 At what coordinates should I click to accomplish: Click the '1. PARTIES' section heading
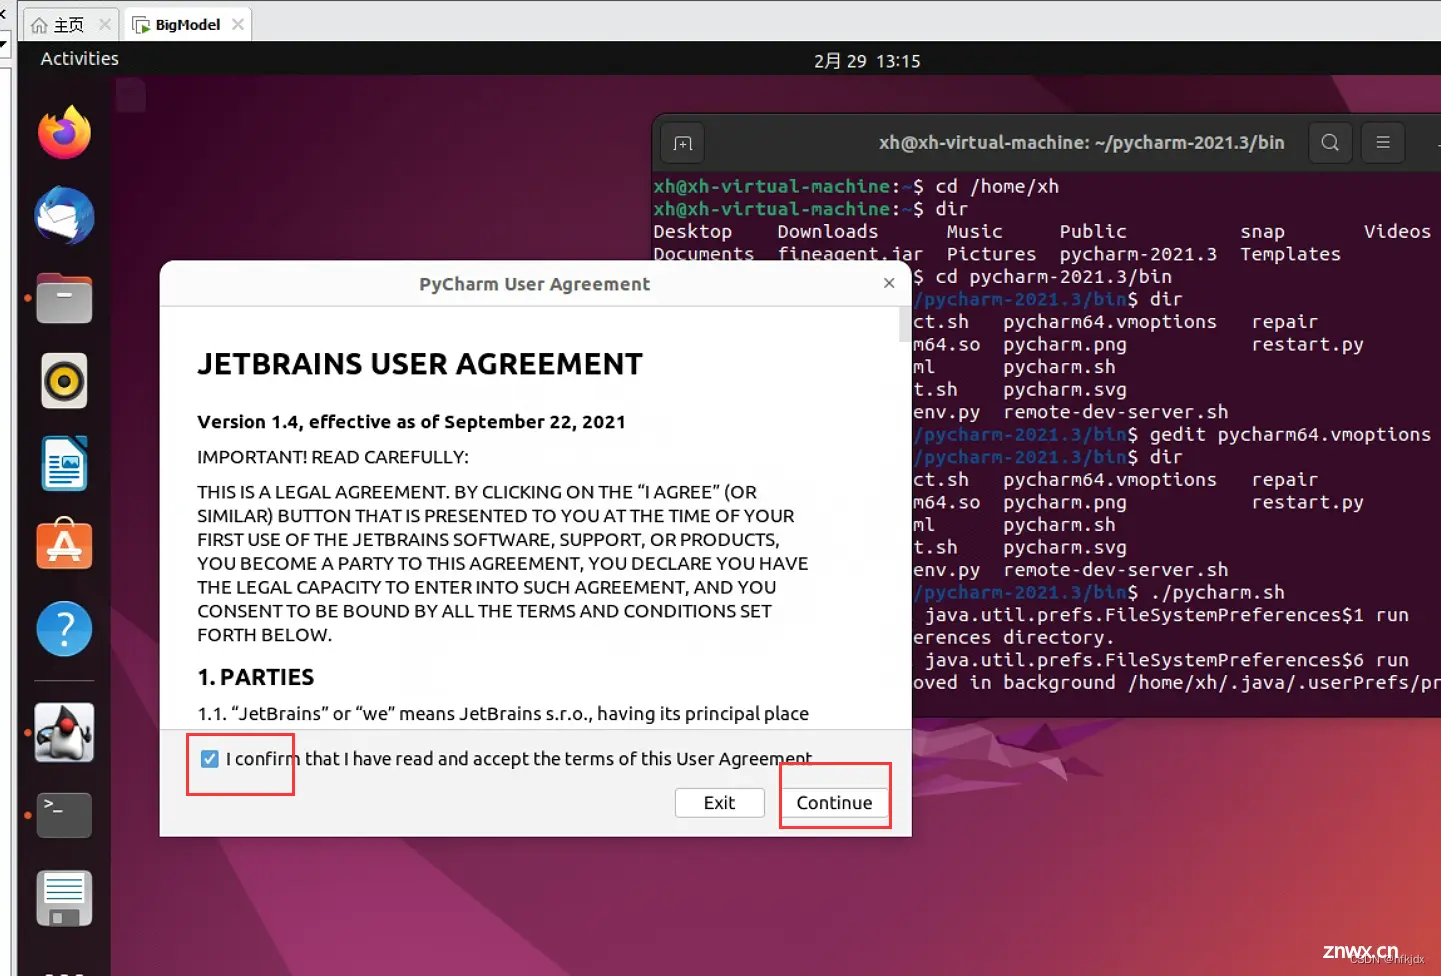point(256,677)
